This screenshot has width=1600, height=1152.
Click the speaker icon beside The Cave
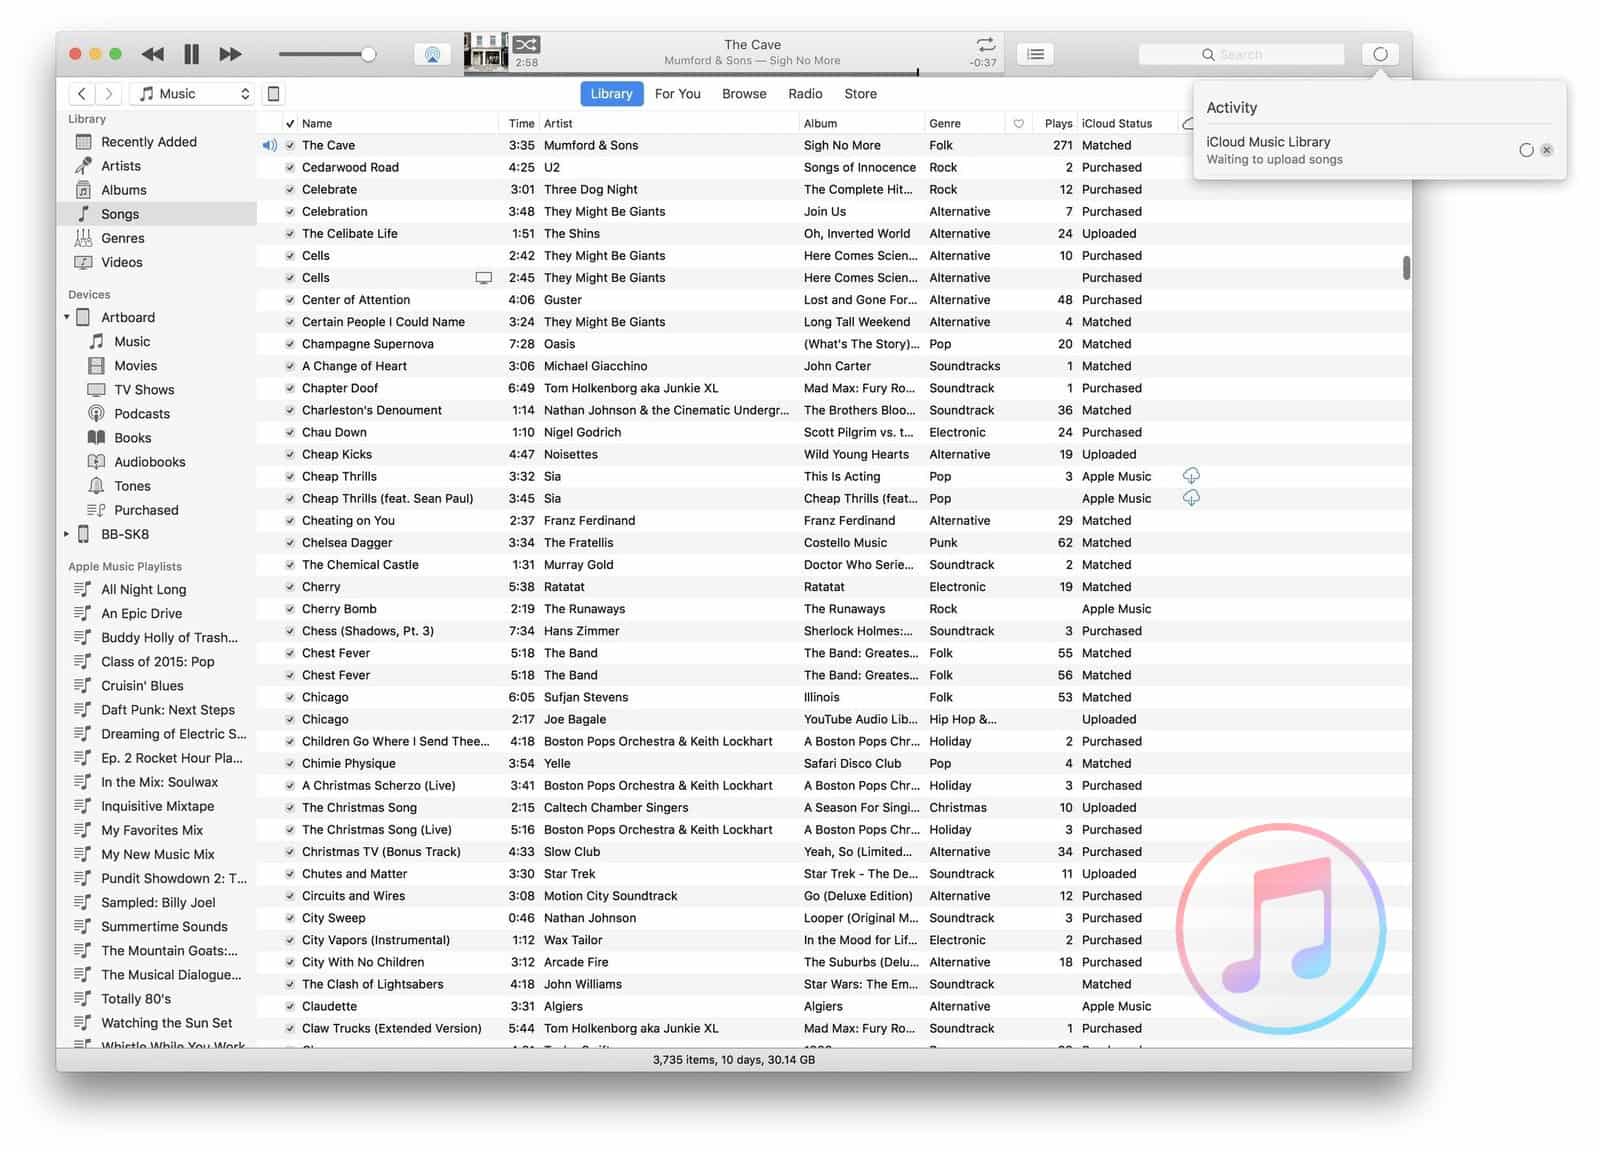269,145
